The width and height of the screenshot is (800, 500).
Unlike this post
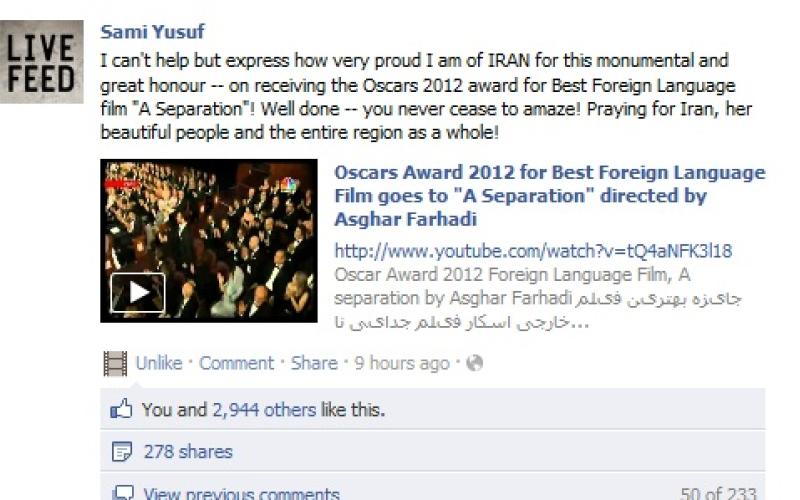pyautogui.click(x=159, y=363)
